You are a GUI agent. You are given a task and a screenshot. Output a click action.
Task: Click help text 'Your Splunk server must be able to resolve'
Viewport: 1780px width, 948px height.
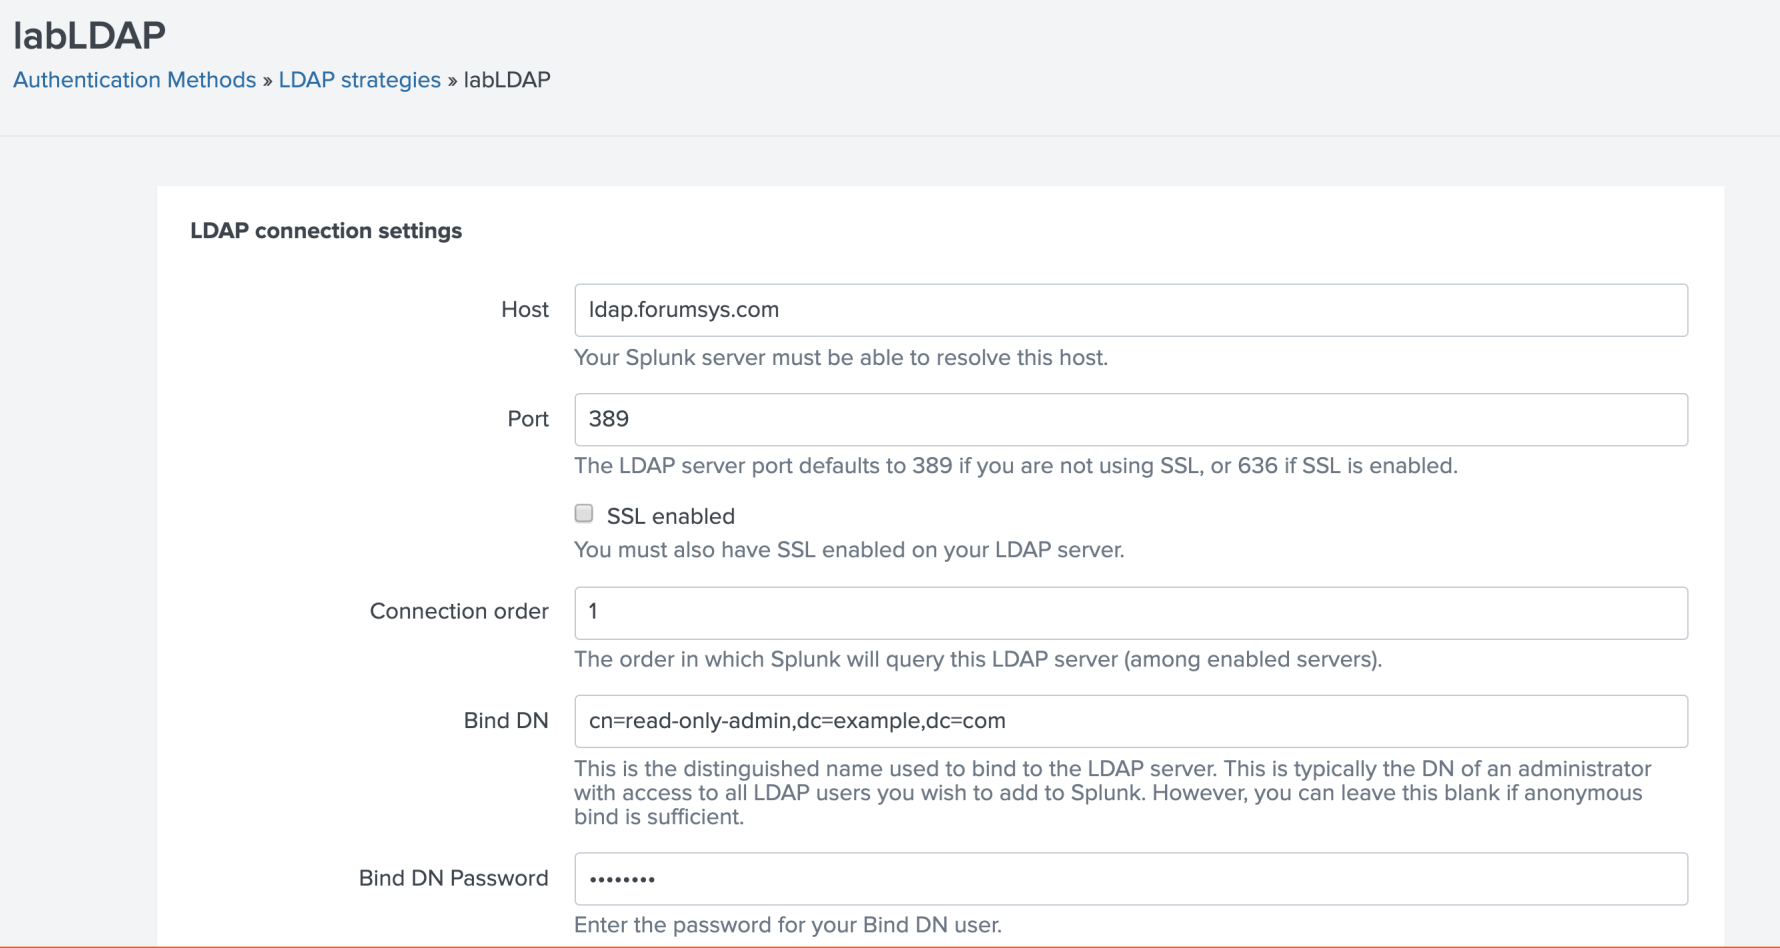pos(841,358)
